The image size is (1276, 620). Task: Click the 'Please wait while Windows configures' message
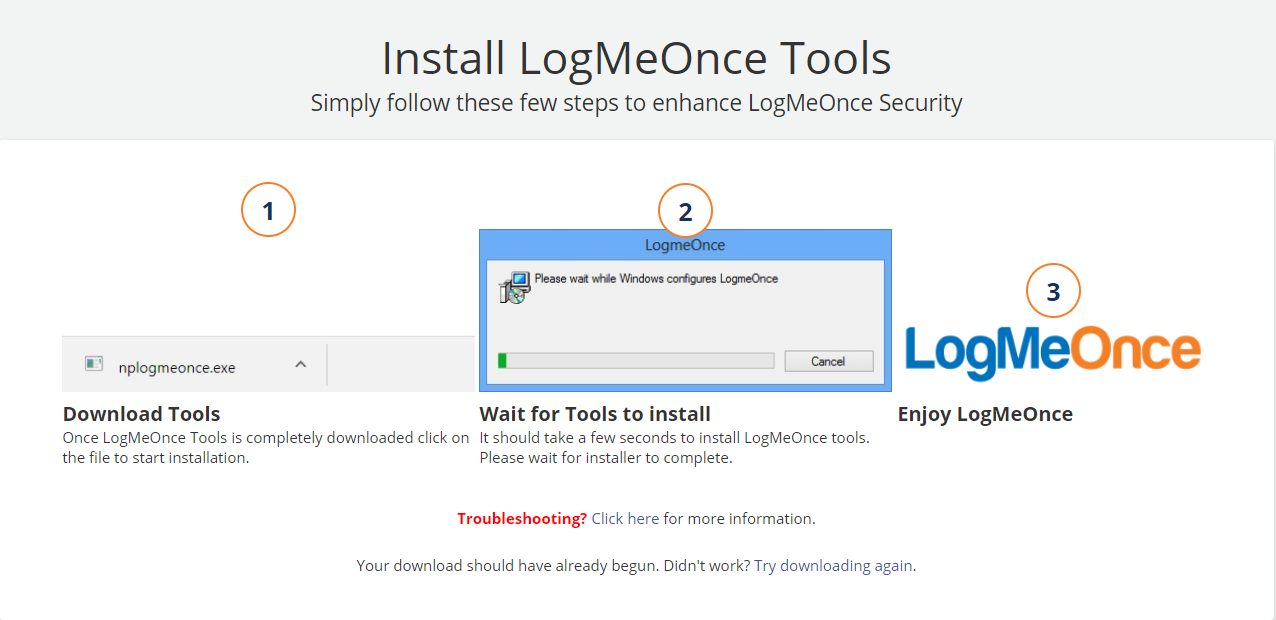656,279
